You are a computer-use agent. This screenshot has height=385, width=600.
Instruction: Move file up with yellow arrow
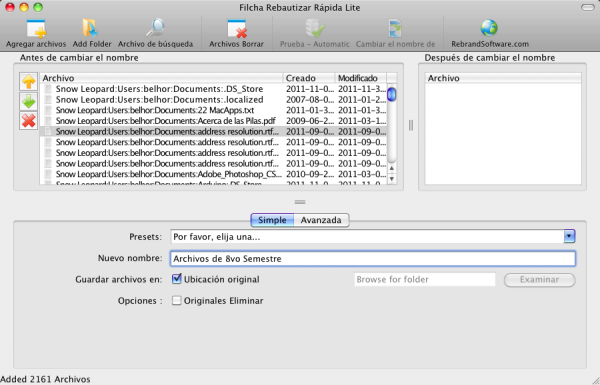(x=28, y=82)
